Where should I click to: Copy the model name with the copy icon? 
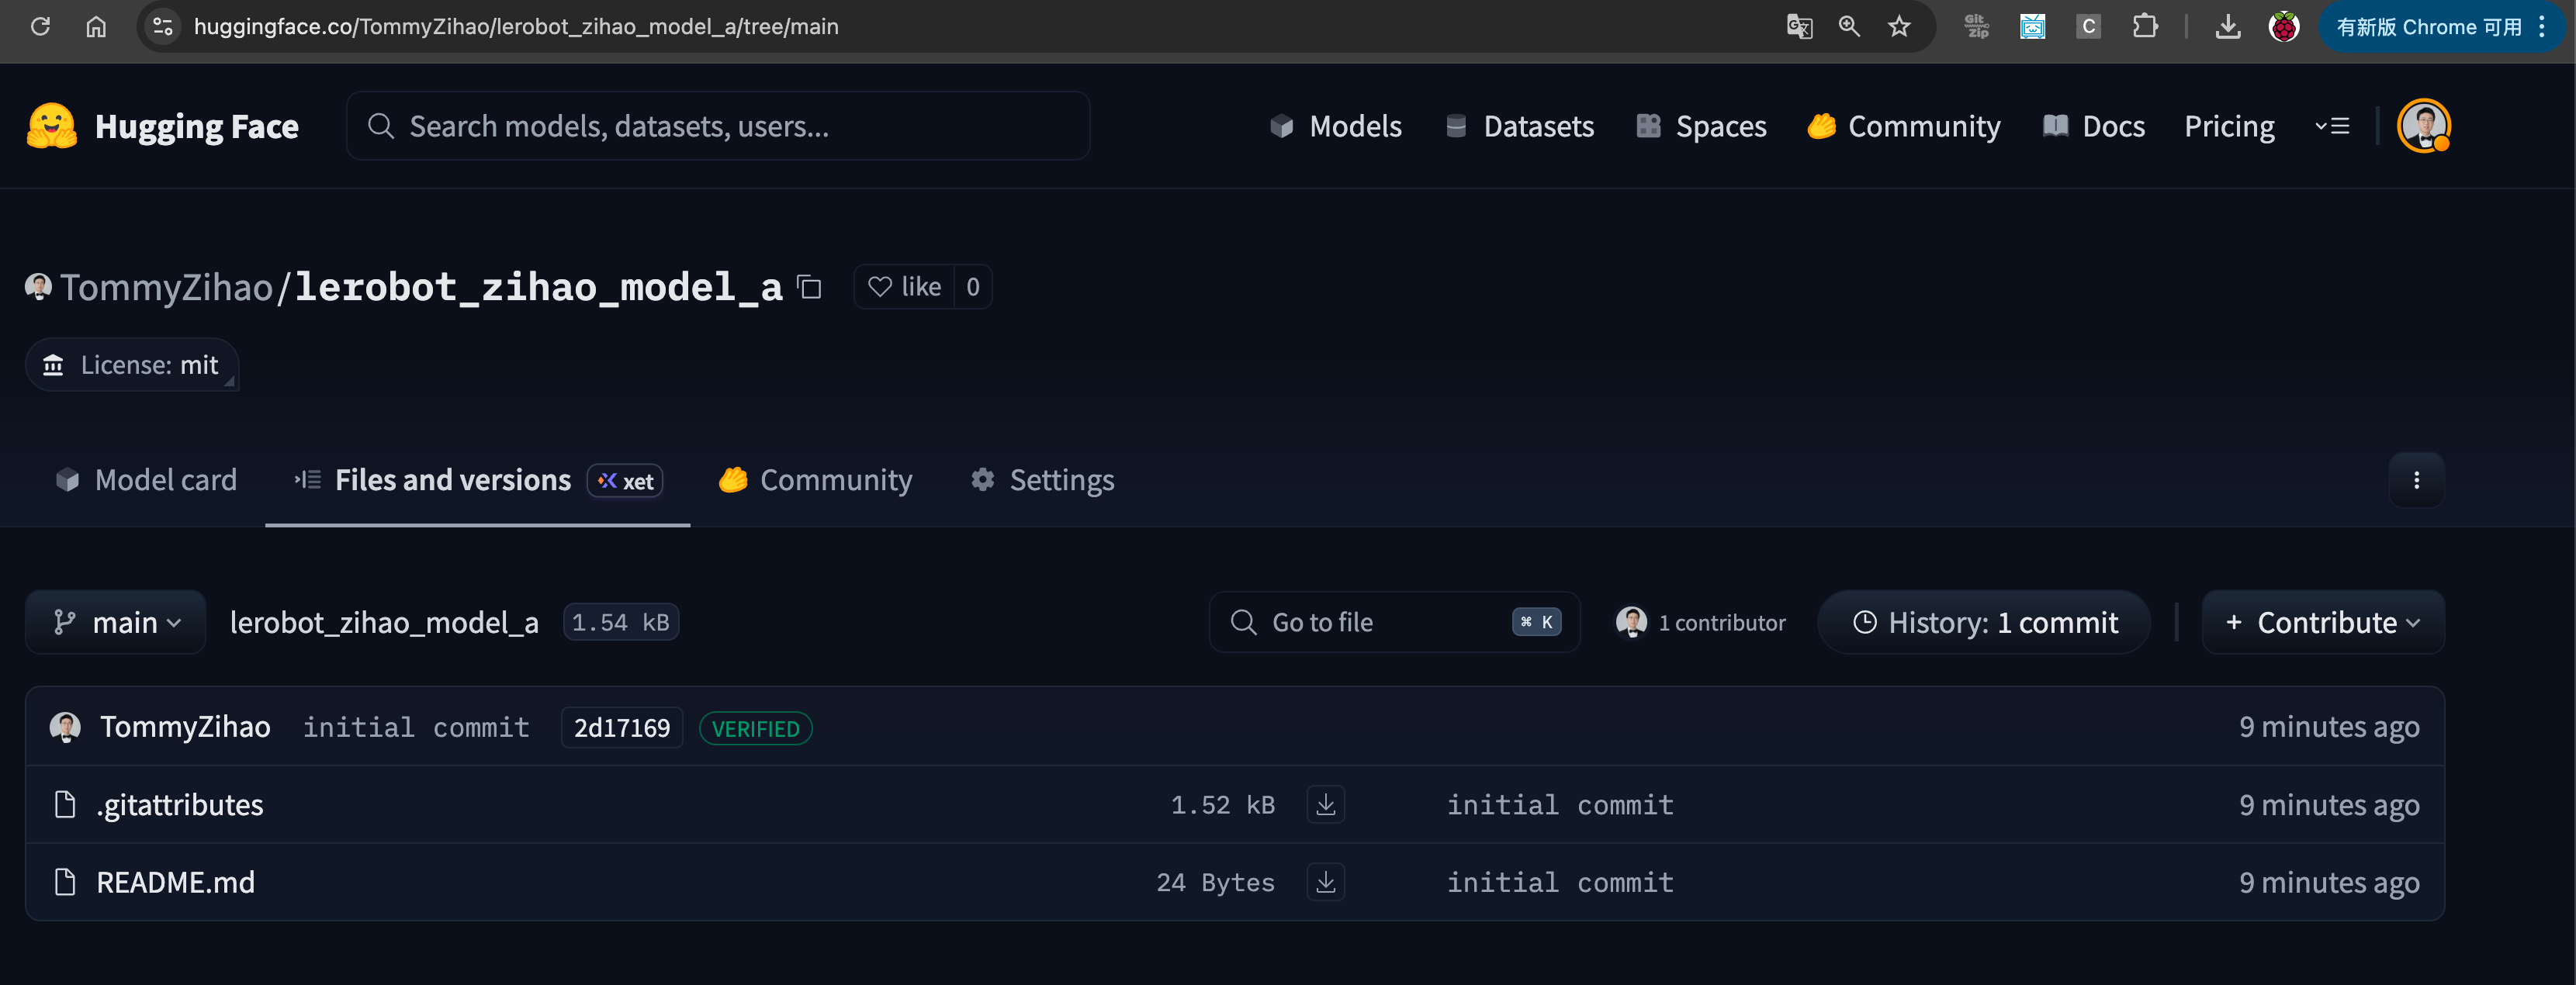pyautogui.click(x=809, y=288)
